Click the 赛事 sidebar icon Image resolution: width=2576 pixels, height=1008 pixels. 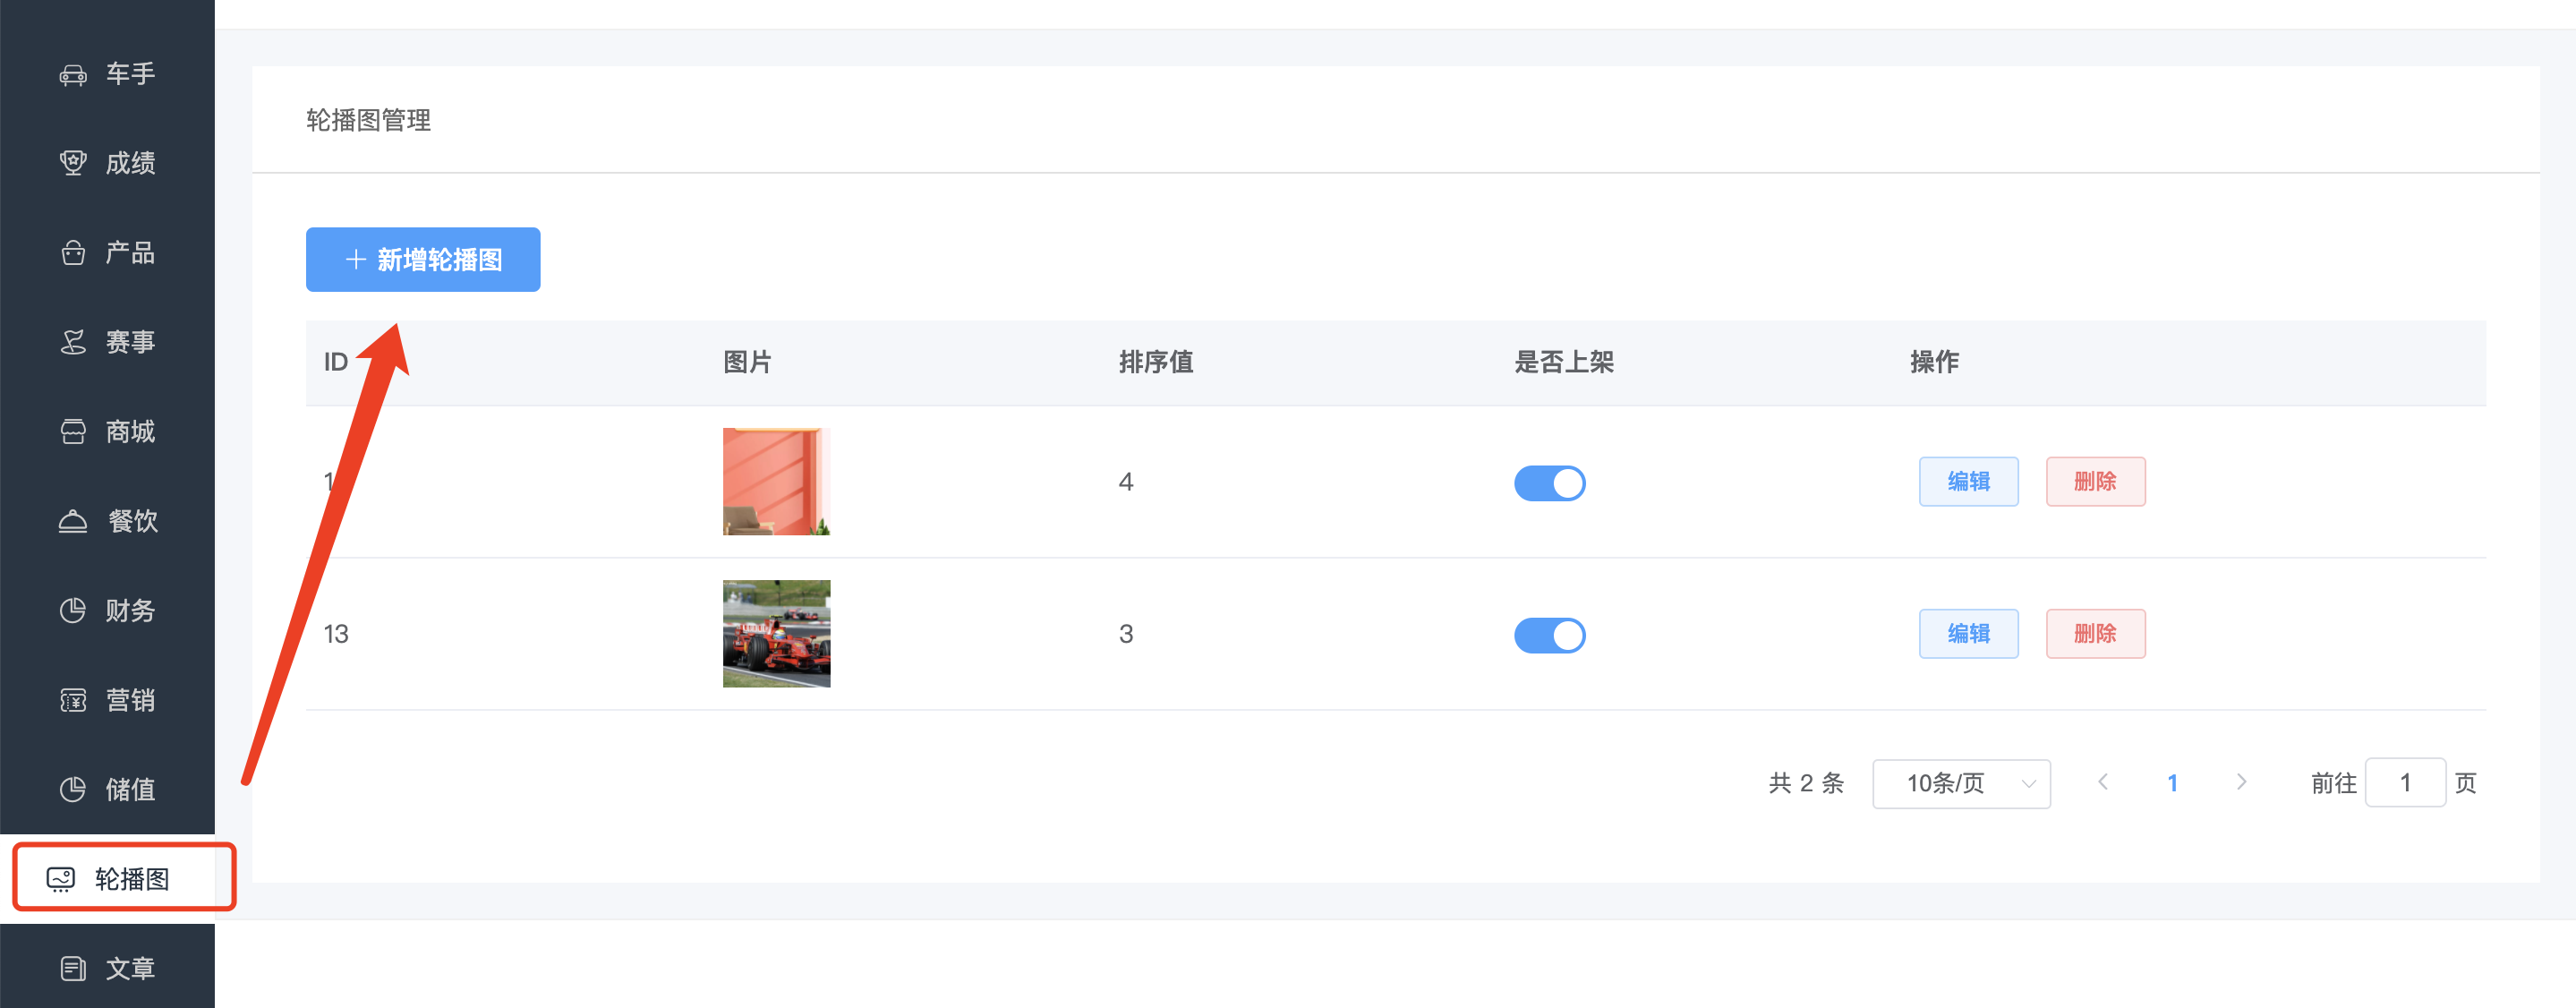tap(73, 342)
